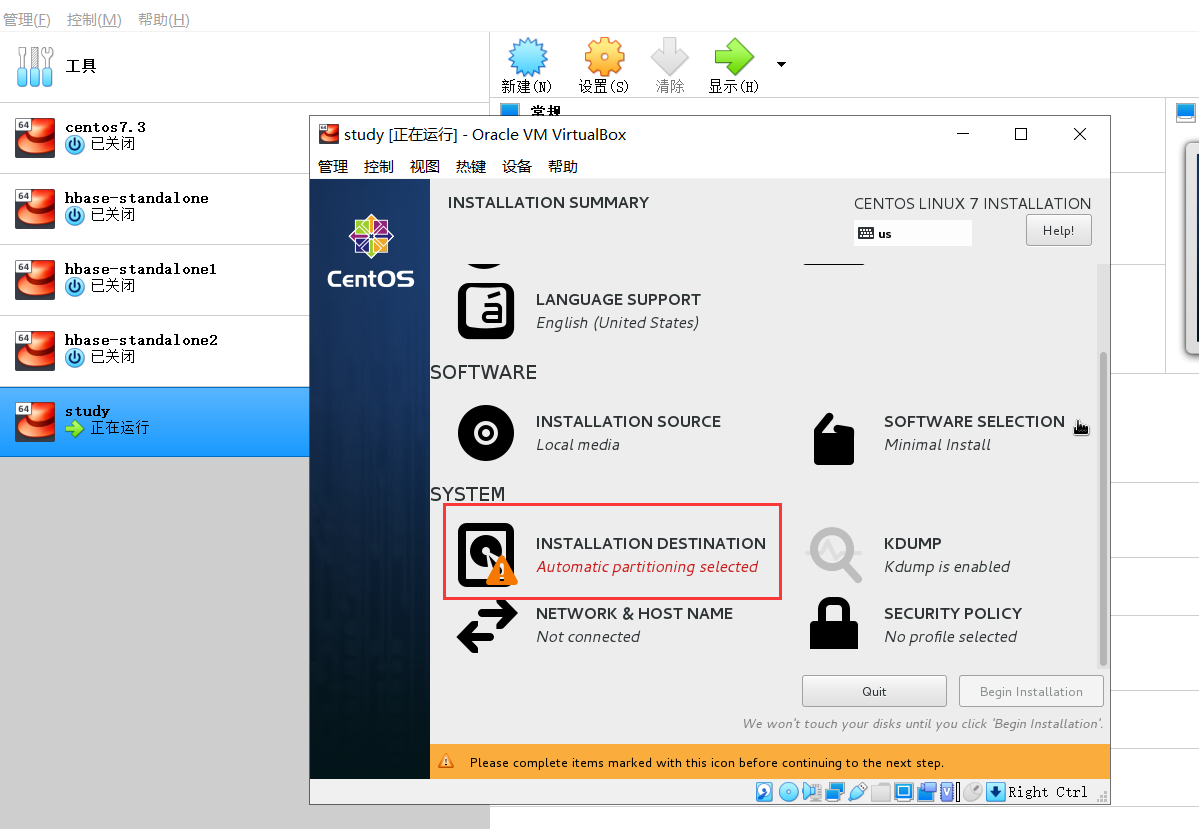Click the Quit button
This screenshot has width=1199, height=829.
click(873, 690)
